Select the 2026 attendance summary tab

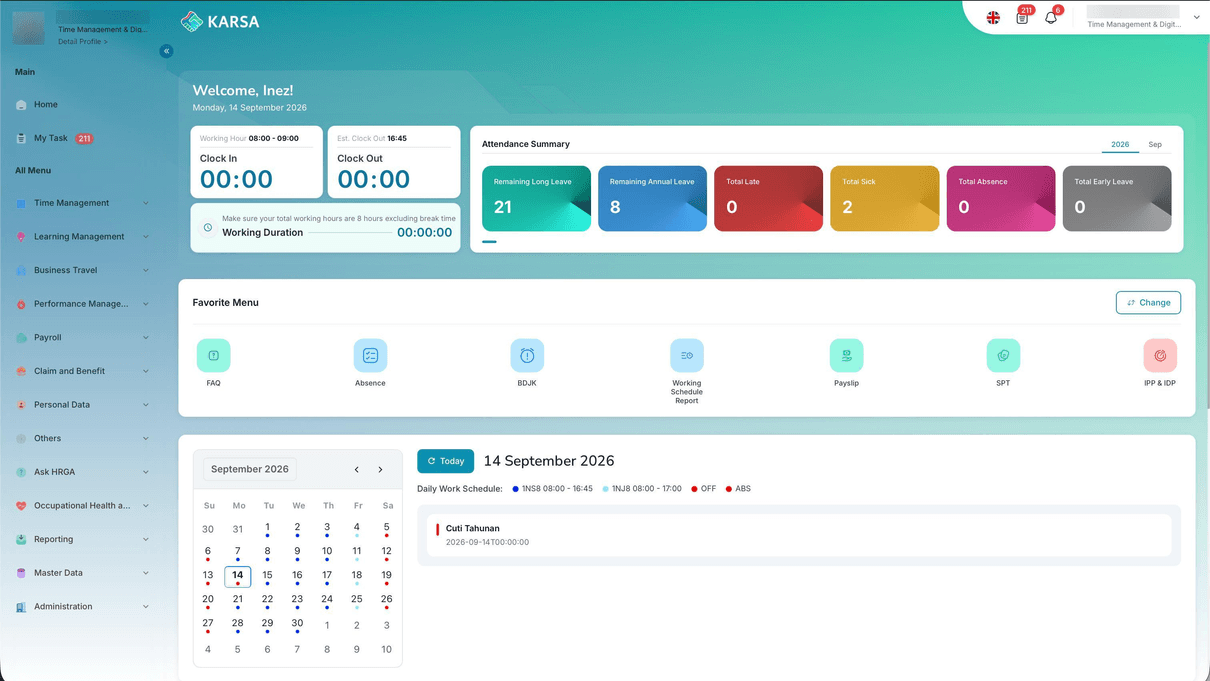pos(1120,145)
